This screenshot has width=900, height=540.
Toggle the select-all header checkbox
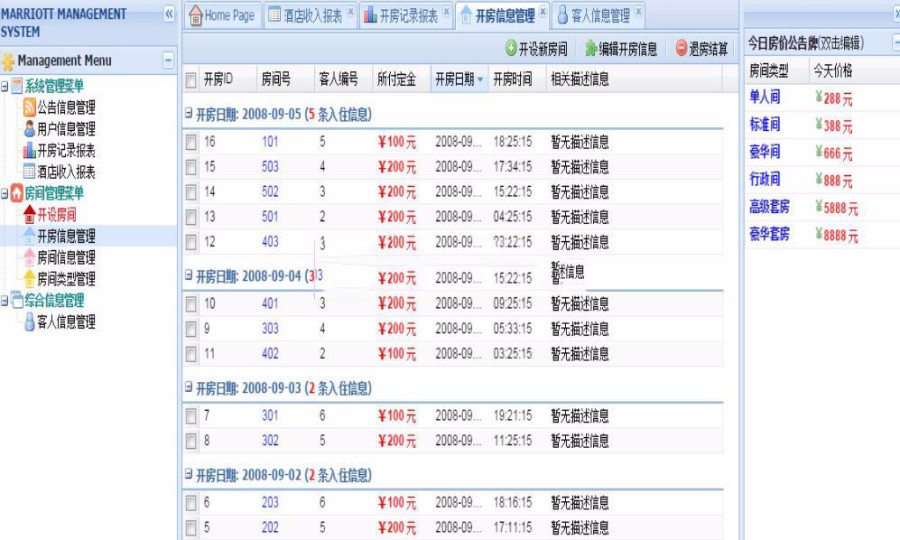tap(191, 80)
